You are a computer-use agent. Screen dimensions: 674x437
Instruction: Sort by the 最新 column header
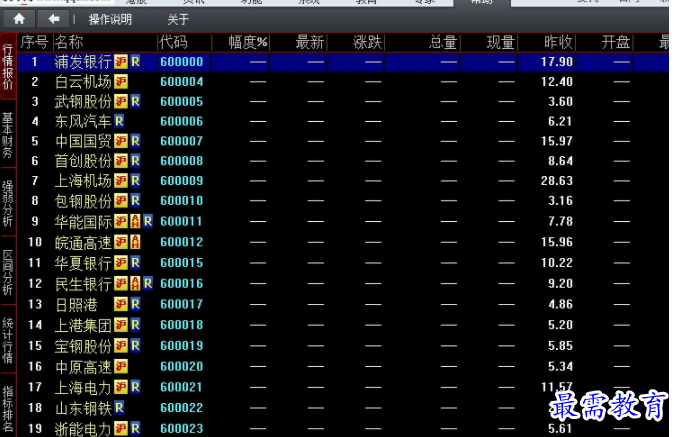[x=310, y=43]
